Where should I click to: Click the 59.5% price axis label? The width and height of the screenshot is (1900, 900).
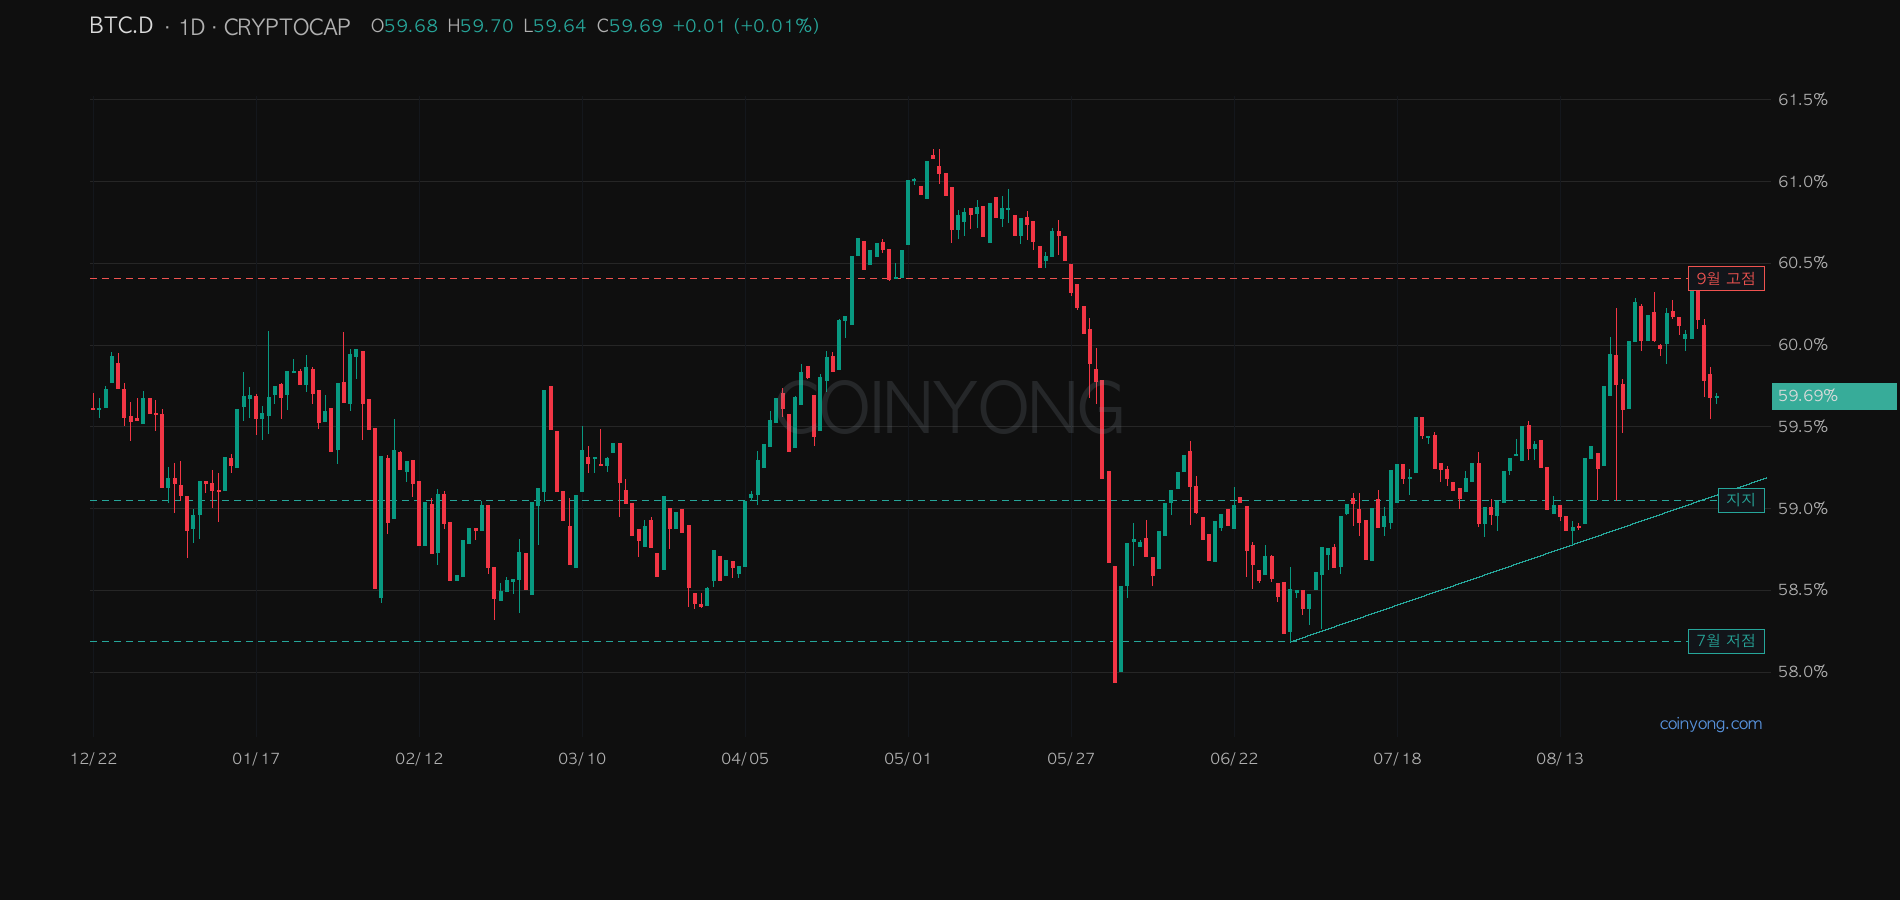1802,427
